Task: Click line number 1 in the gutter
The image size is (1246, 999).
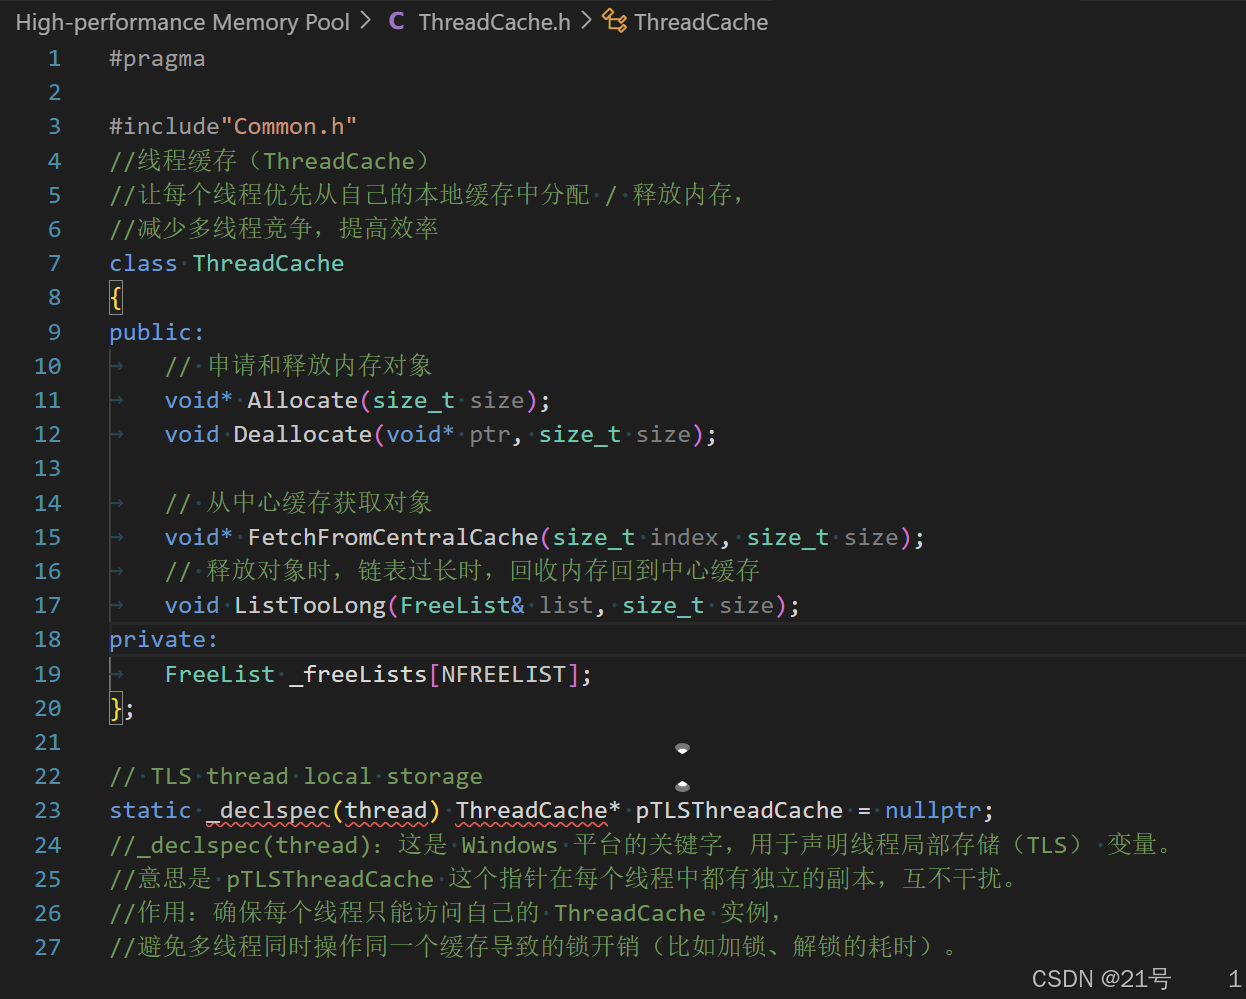Action: point(54,58)
